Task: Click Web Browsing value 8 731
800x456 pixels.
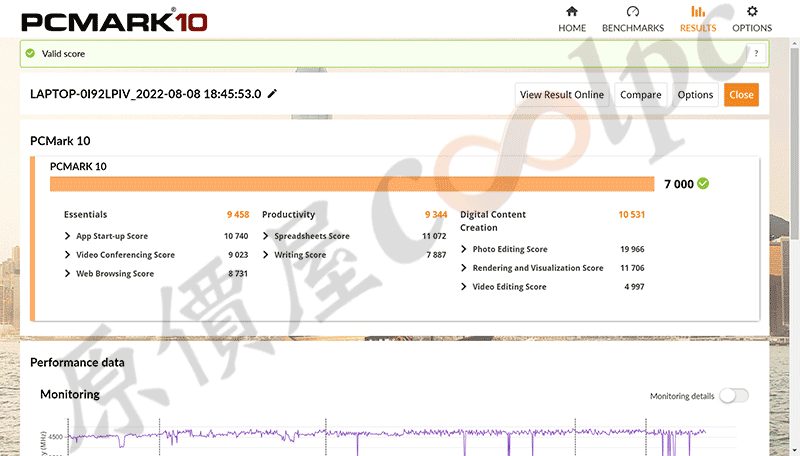Action: click(x=238, y=274)
